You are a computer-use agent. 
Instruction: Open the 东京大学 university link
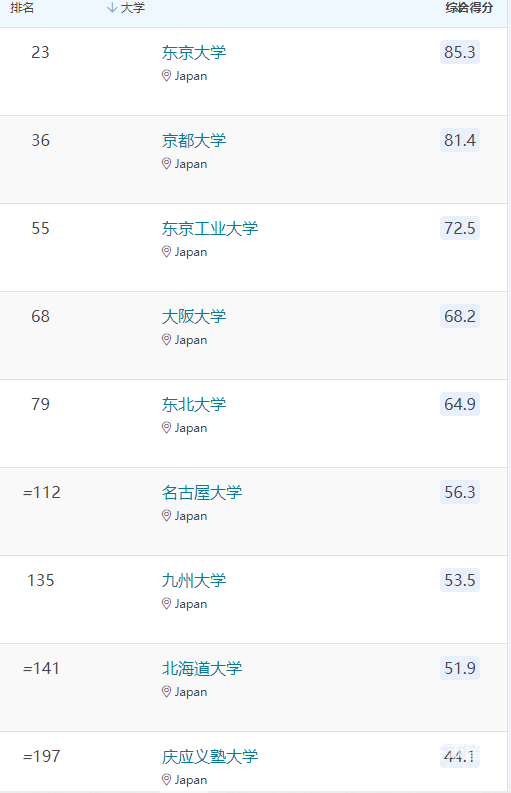tap(194, 53)
